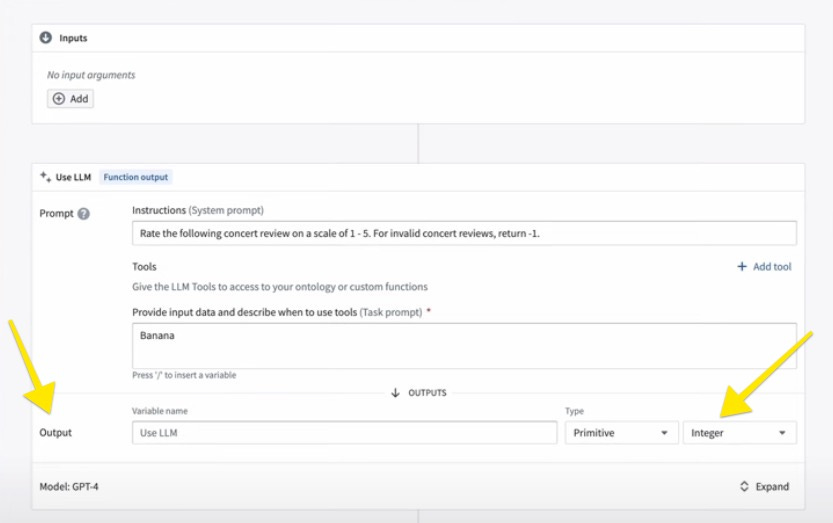Image resolution: width=833 pixels, height=523 pixels.
Task: Click the Add input argument button
Action: [x=70, y=99]
